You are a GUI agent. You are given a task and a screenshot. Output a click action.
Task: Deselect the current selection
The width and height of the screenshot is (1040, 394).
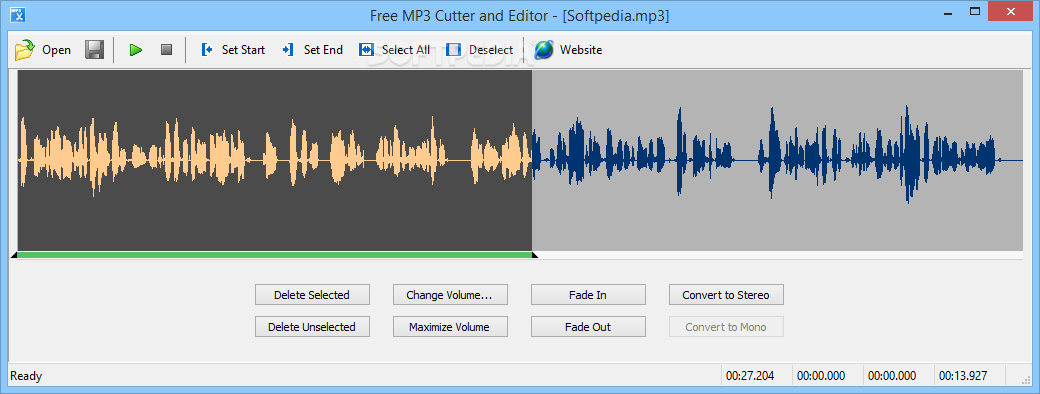tap(479, 50)
